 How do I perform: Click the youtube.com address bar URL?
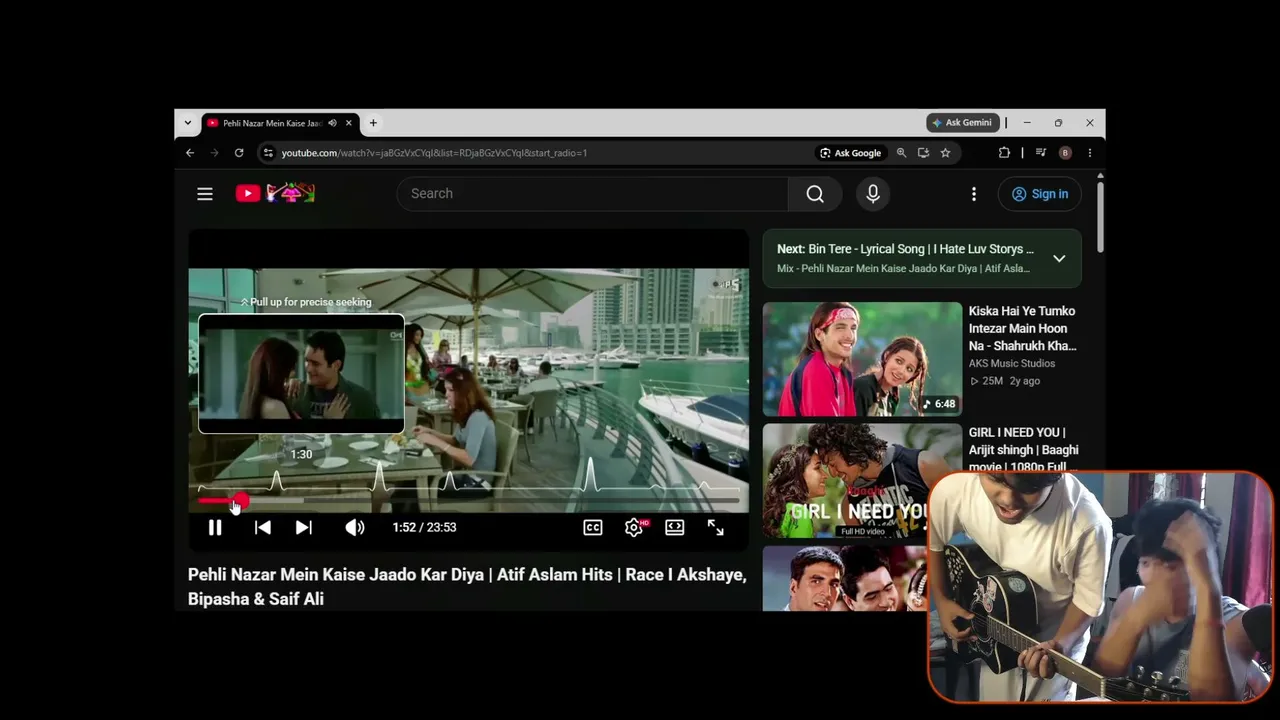434,153
